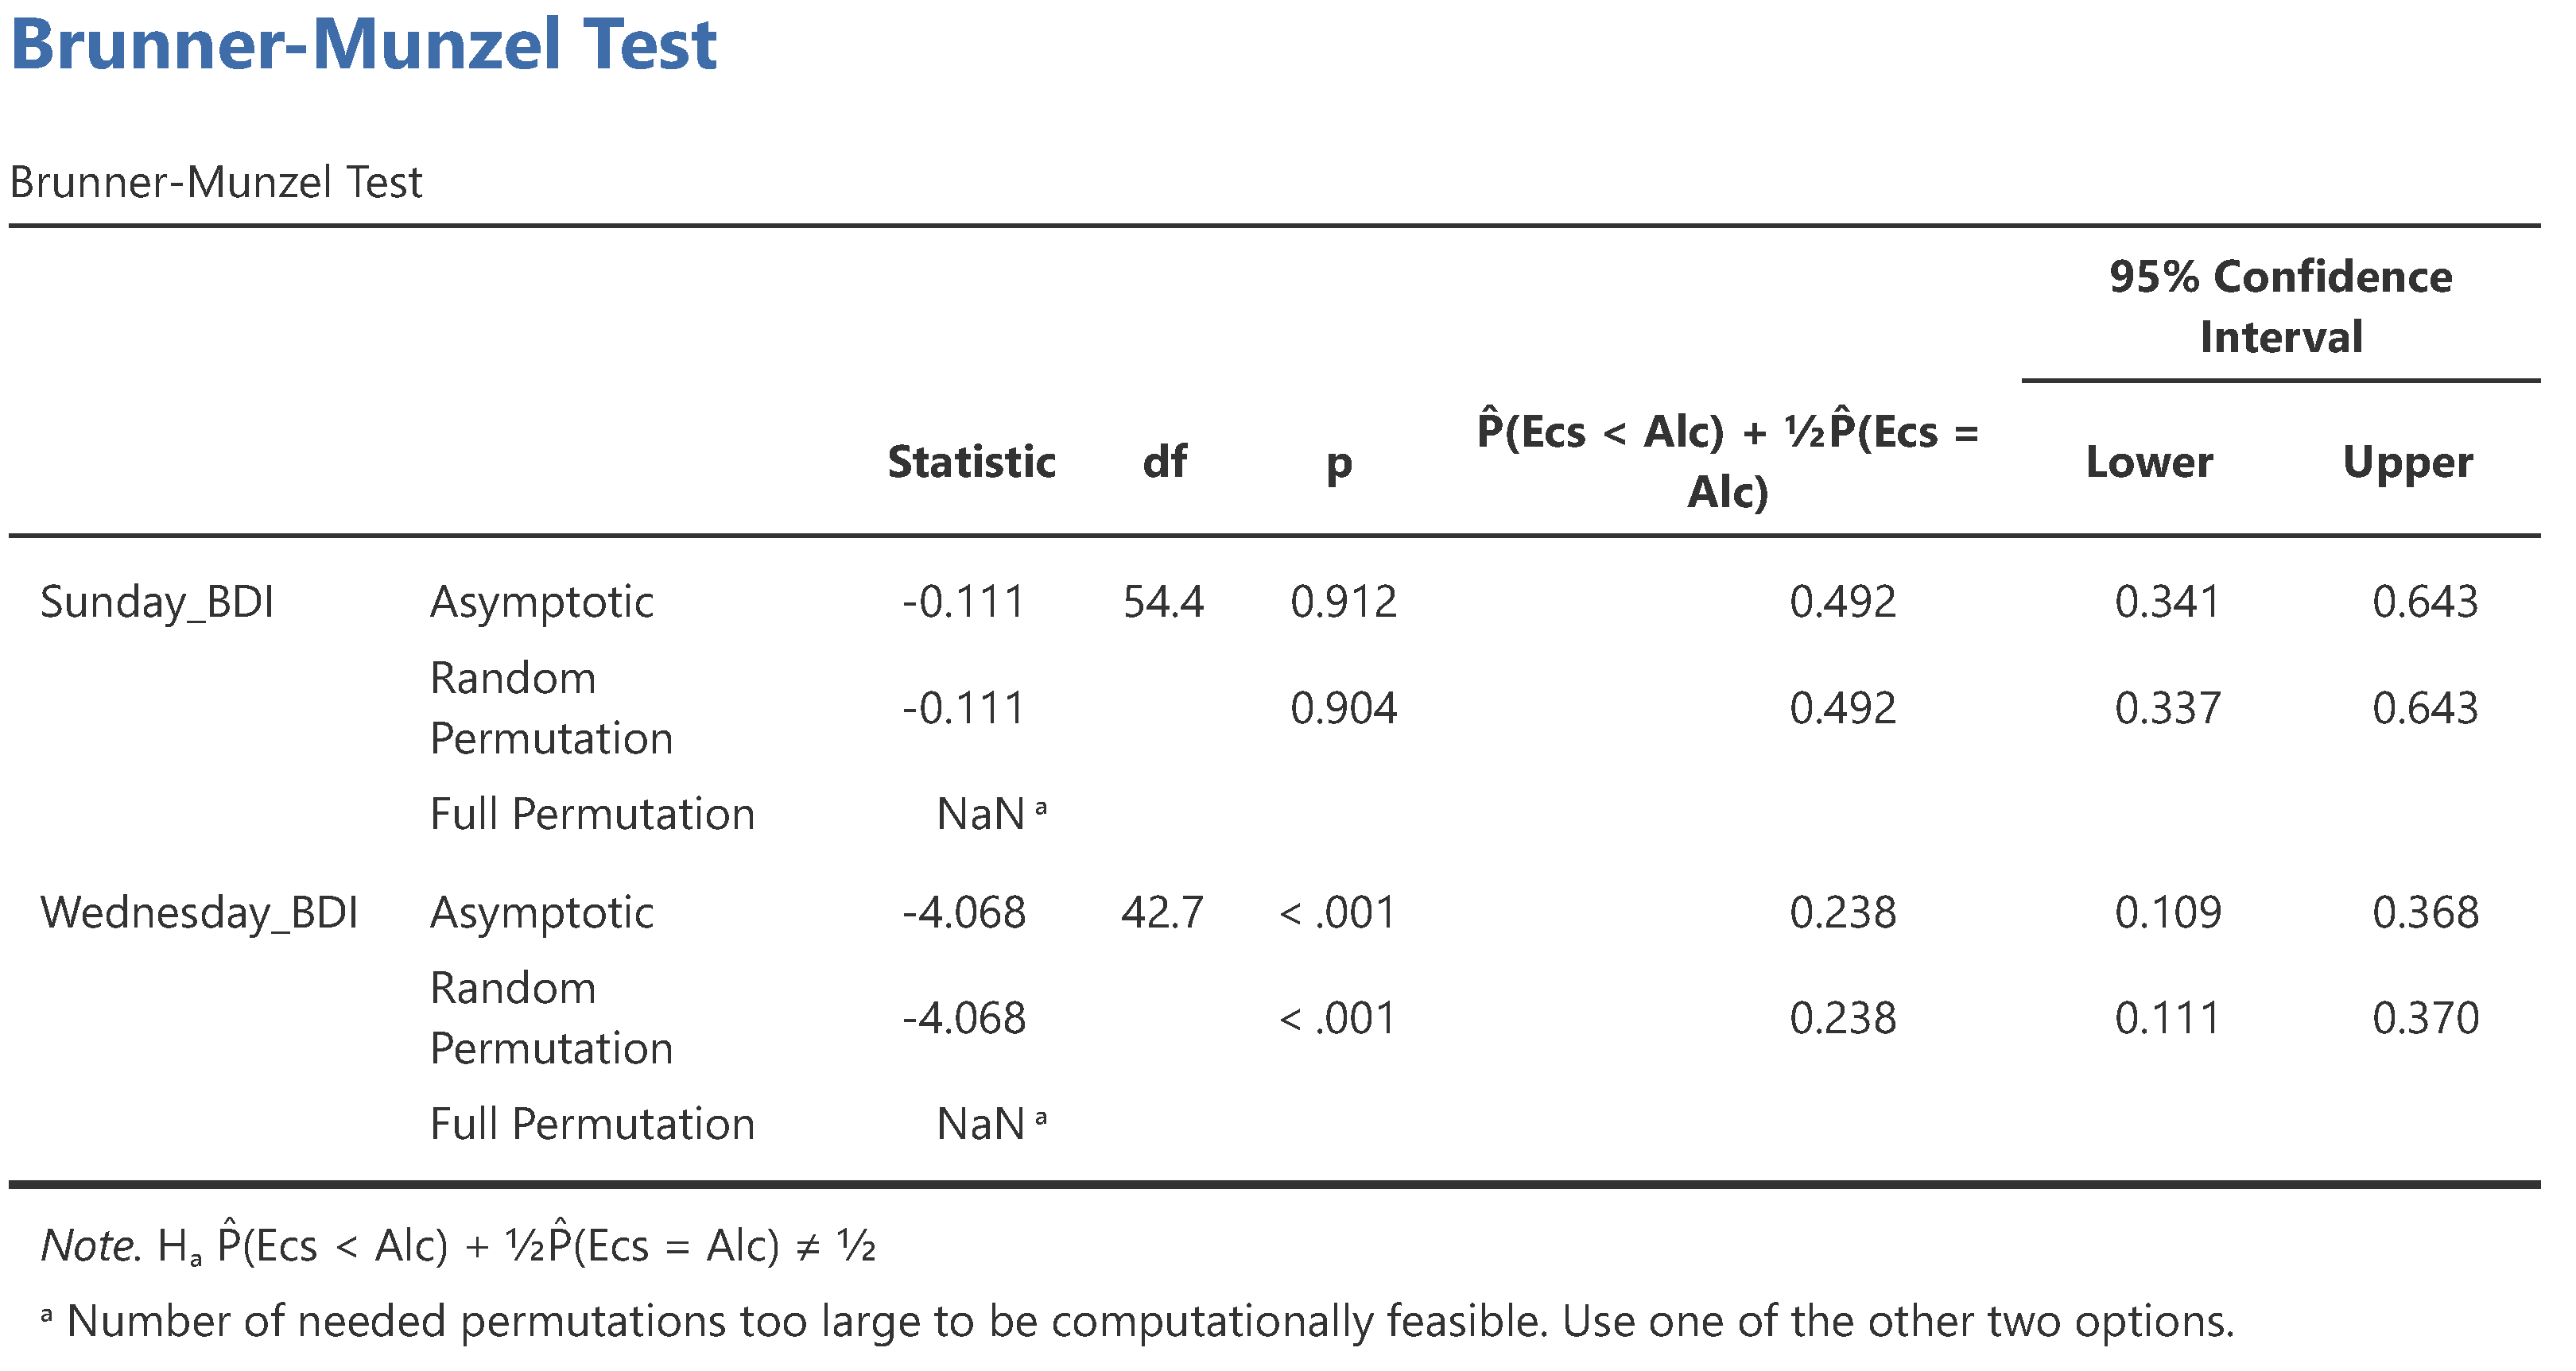The height and width of the screenshot is (1371, 2576).
Task: Click the lower bound value 0.109
Action: [x=2167, y=912]
